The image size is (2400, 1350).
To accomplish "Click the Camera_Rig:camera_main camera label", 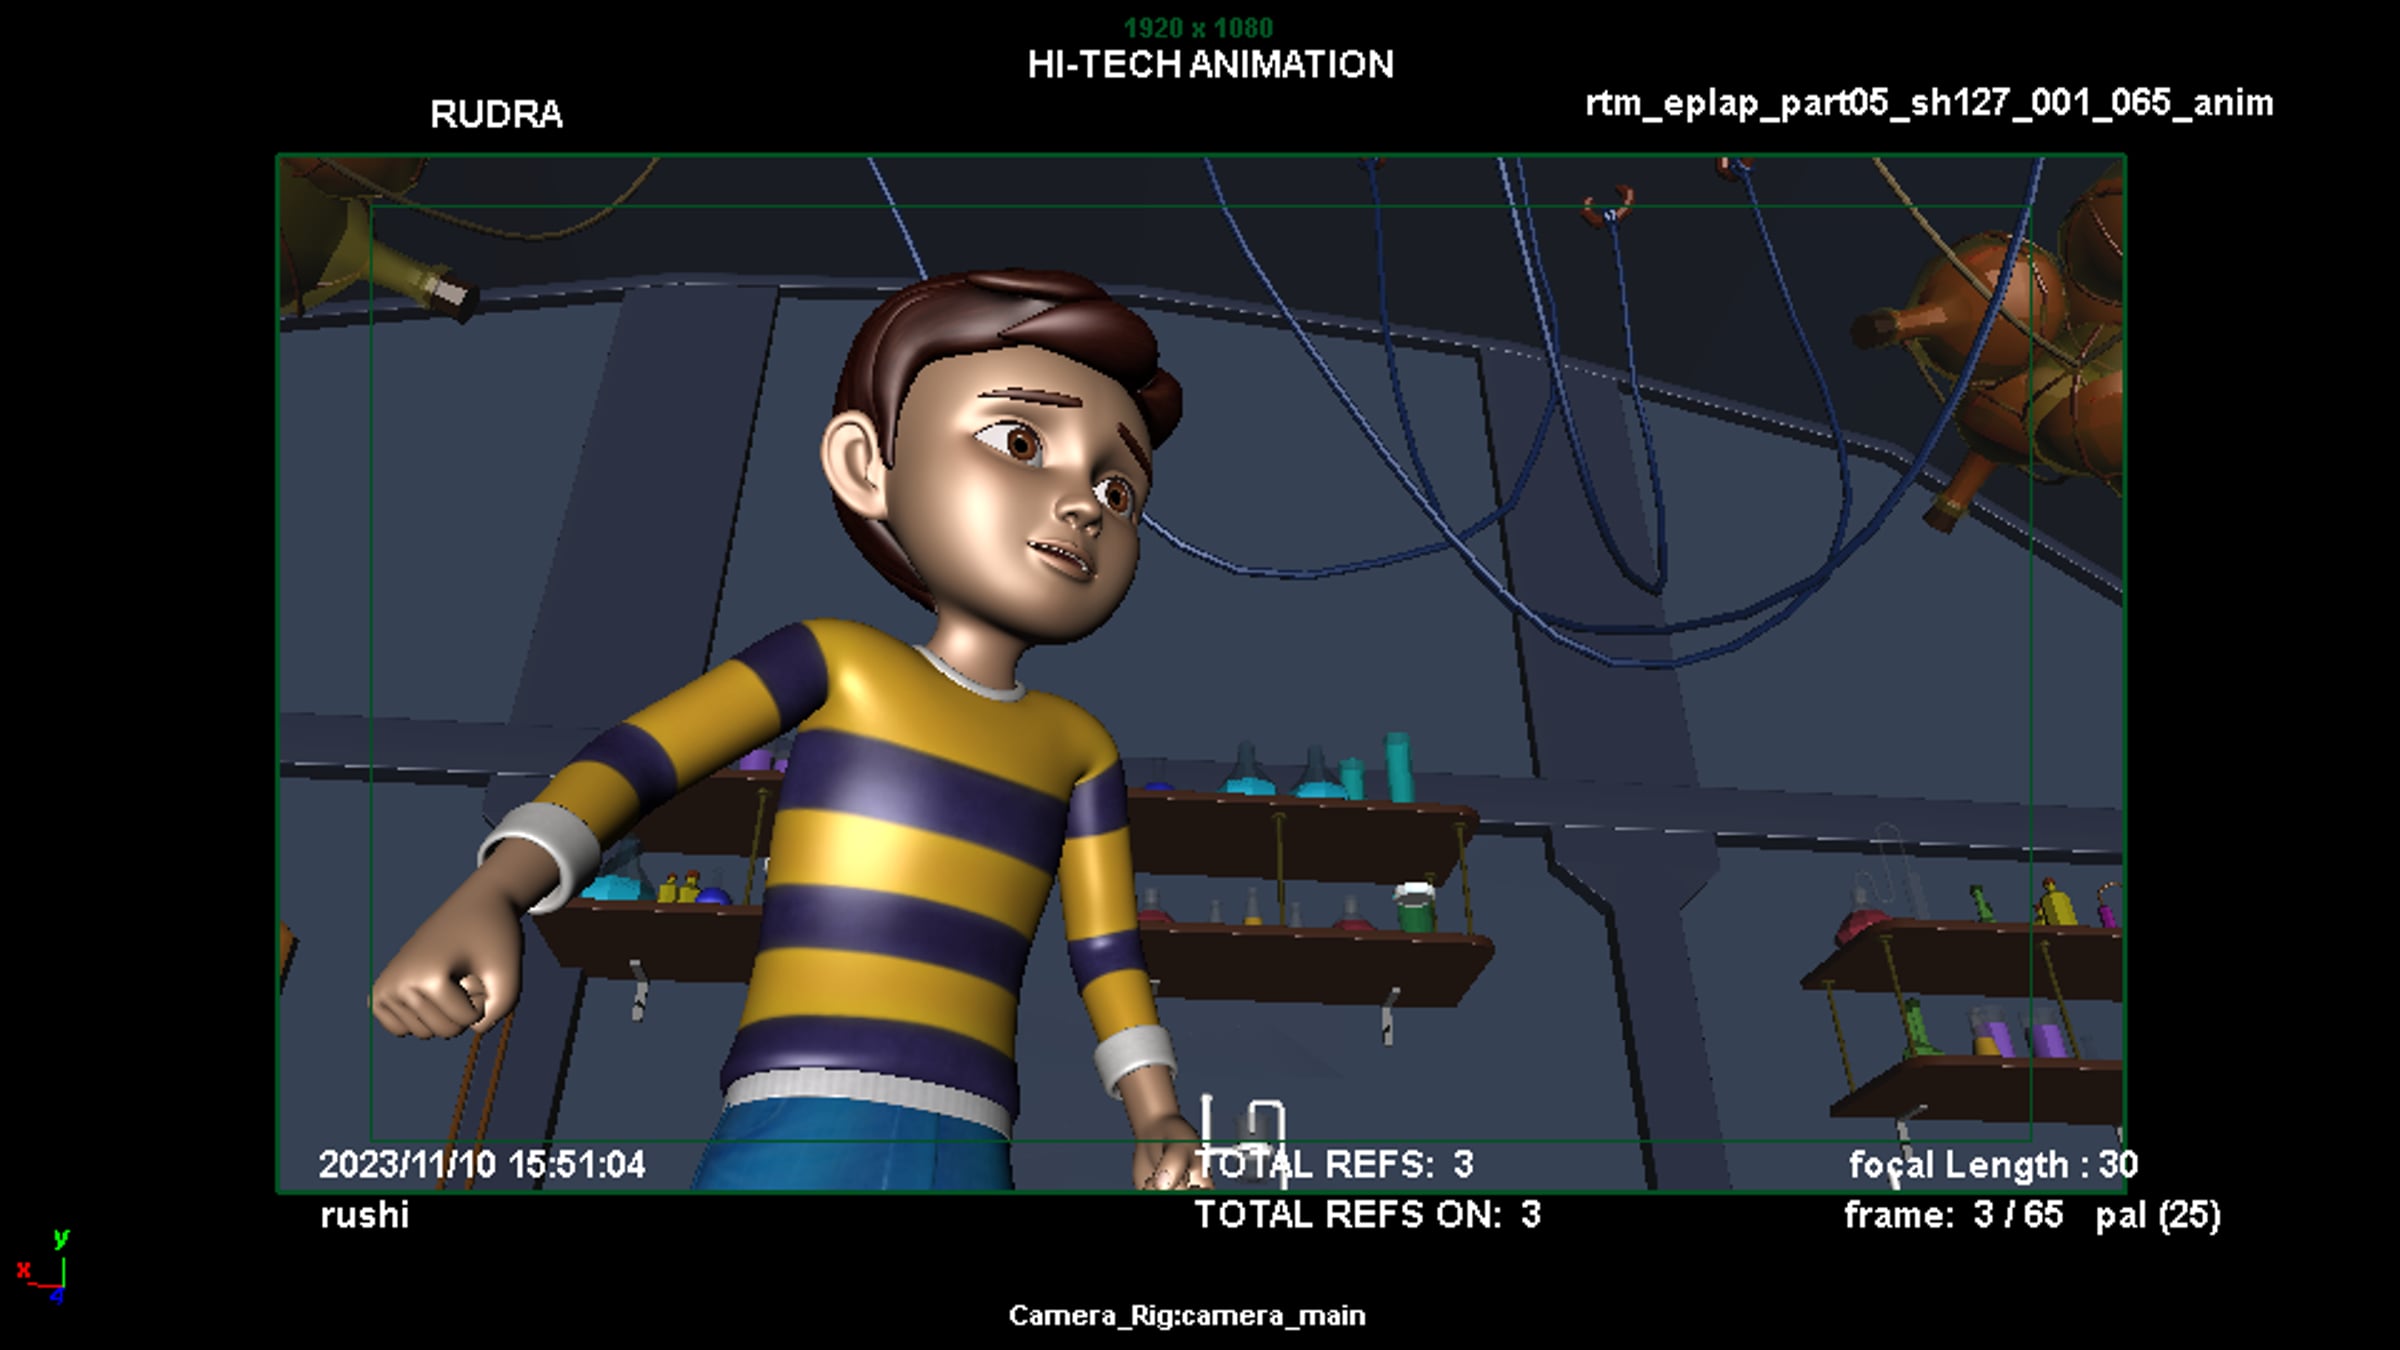I will (1186, 1315).
